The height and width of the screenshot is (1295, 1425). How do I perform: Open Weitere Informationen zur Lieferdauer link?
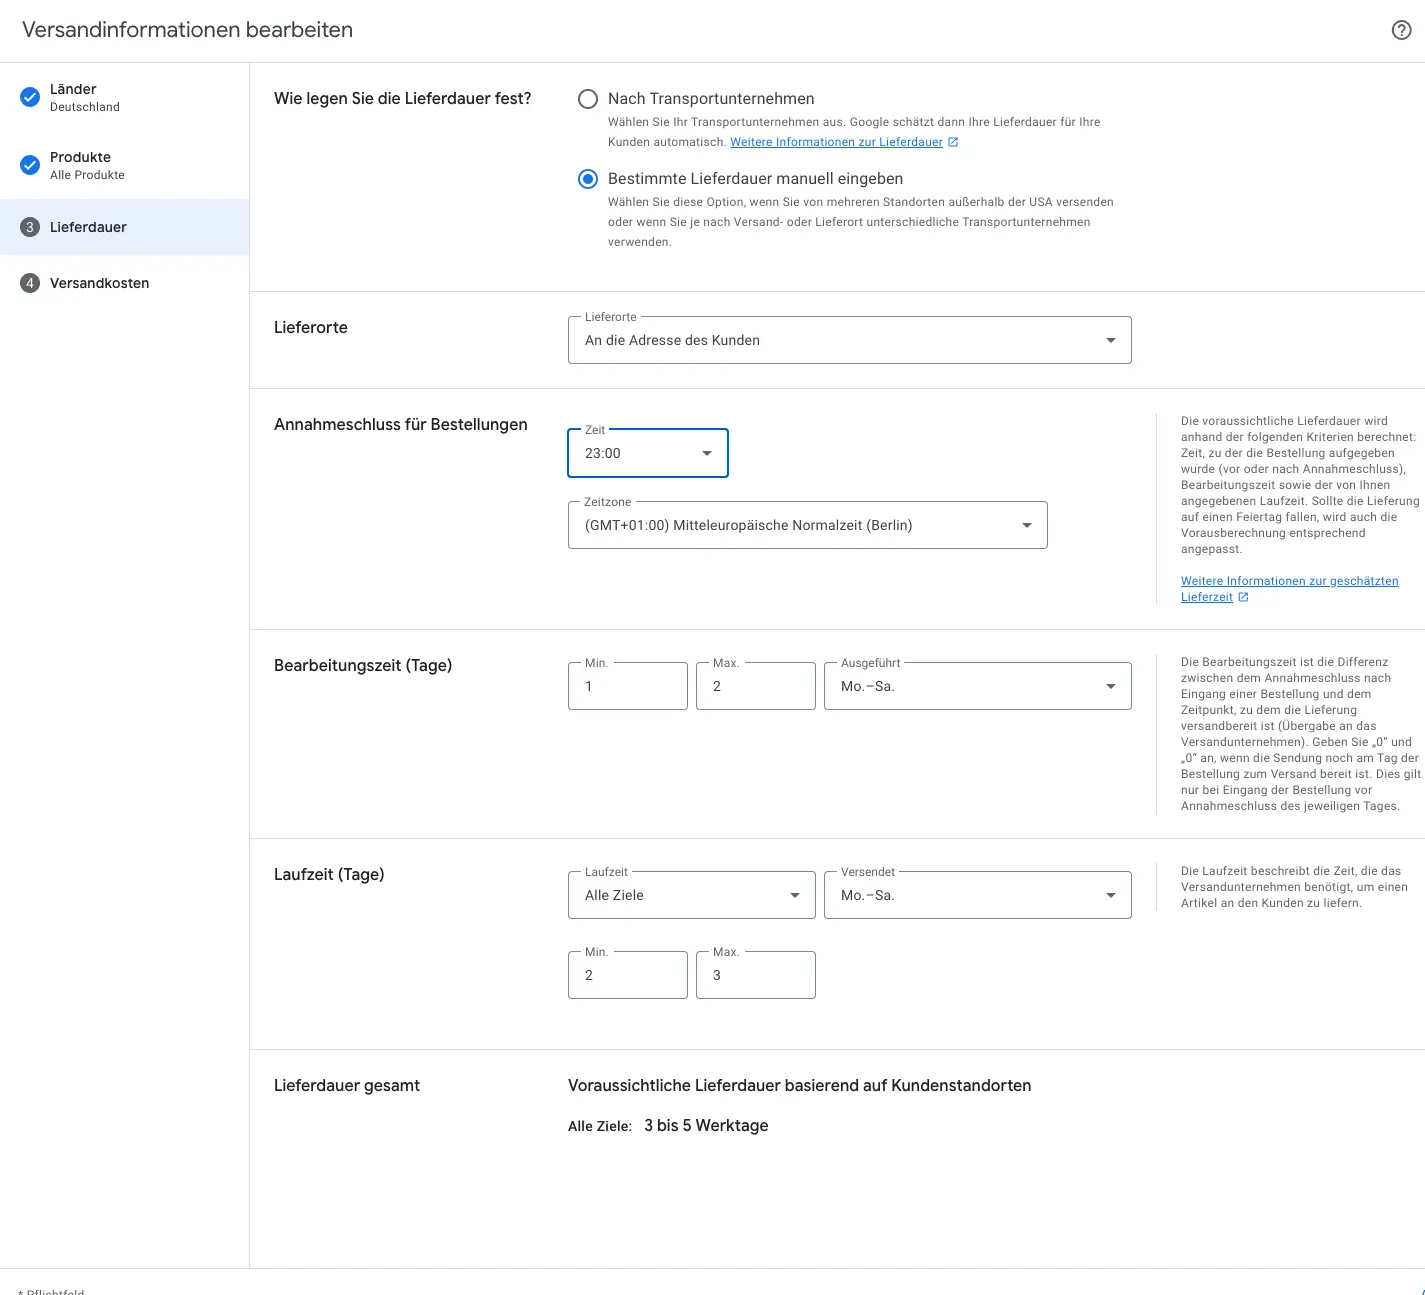click(x=836, y=142)
